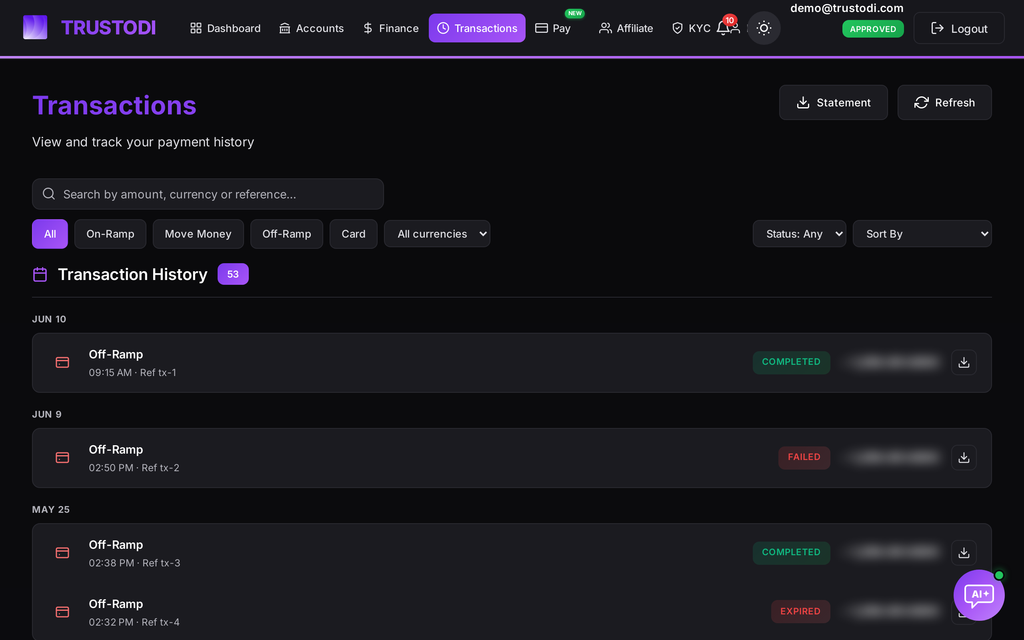Click the MAY 25 date header

(x=51, y=509)
